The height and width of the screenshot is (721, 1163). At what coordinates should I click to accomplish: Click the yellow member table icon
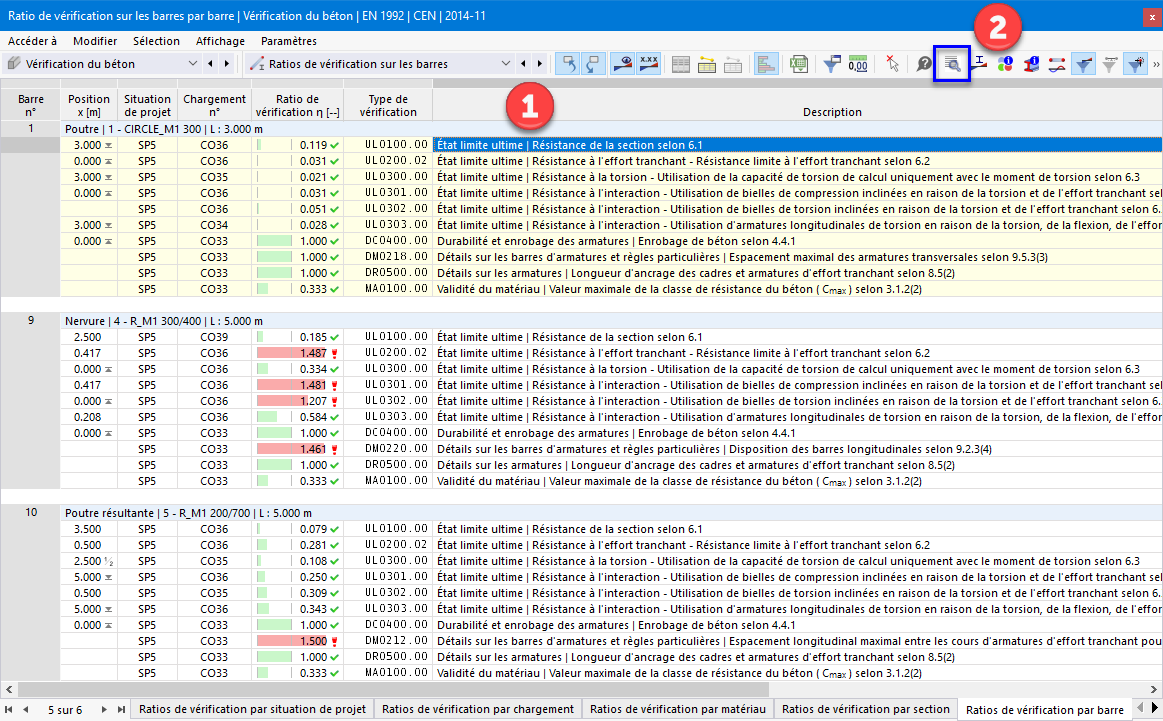point(707,65)
